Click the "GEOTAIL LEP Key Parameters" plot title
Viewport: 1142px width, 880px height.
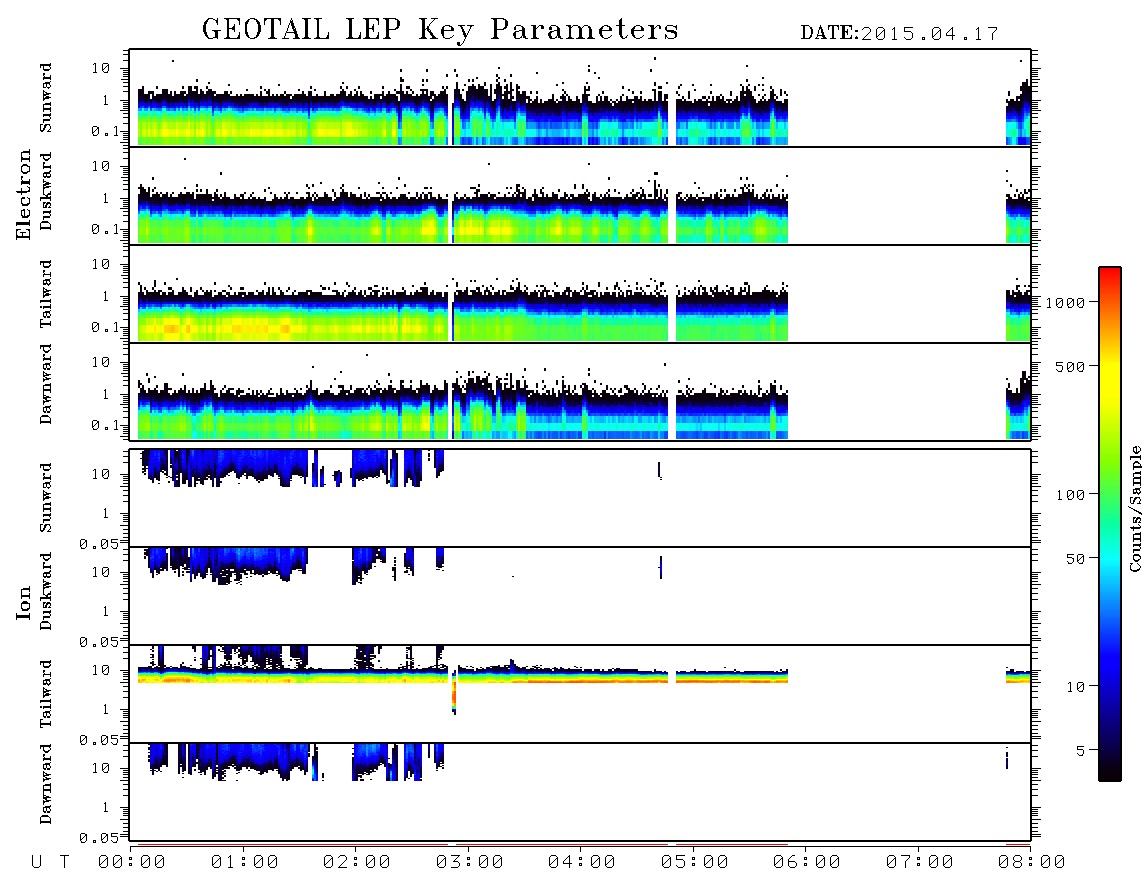[x=440, y=30]
